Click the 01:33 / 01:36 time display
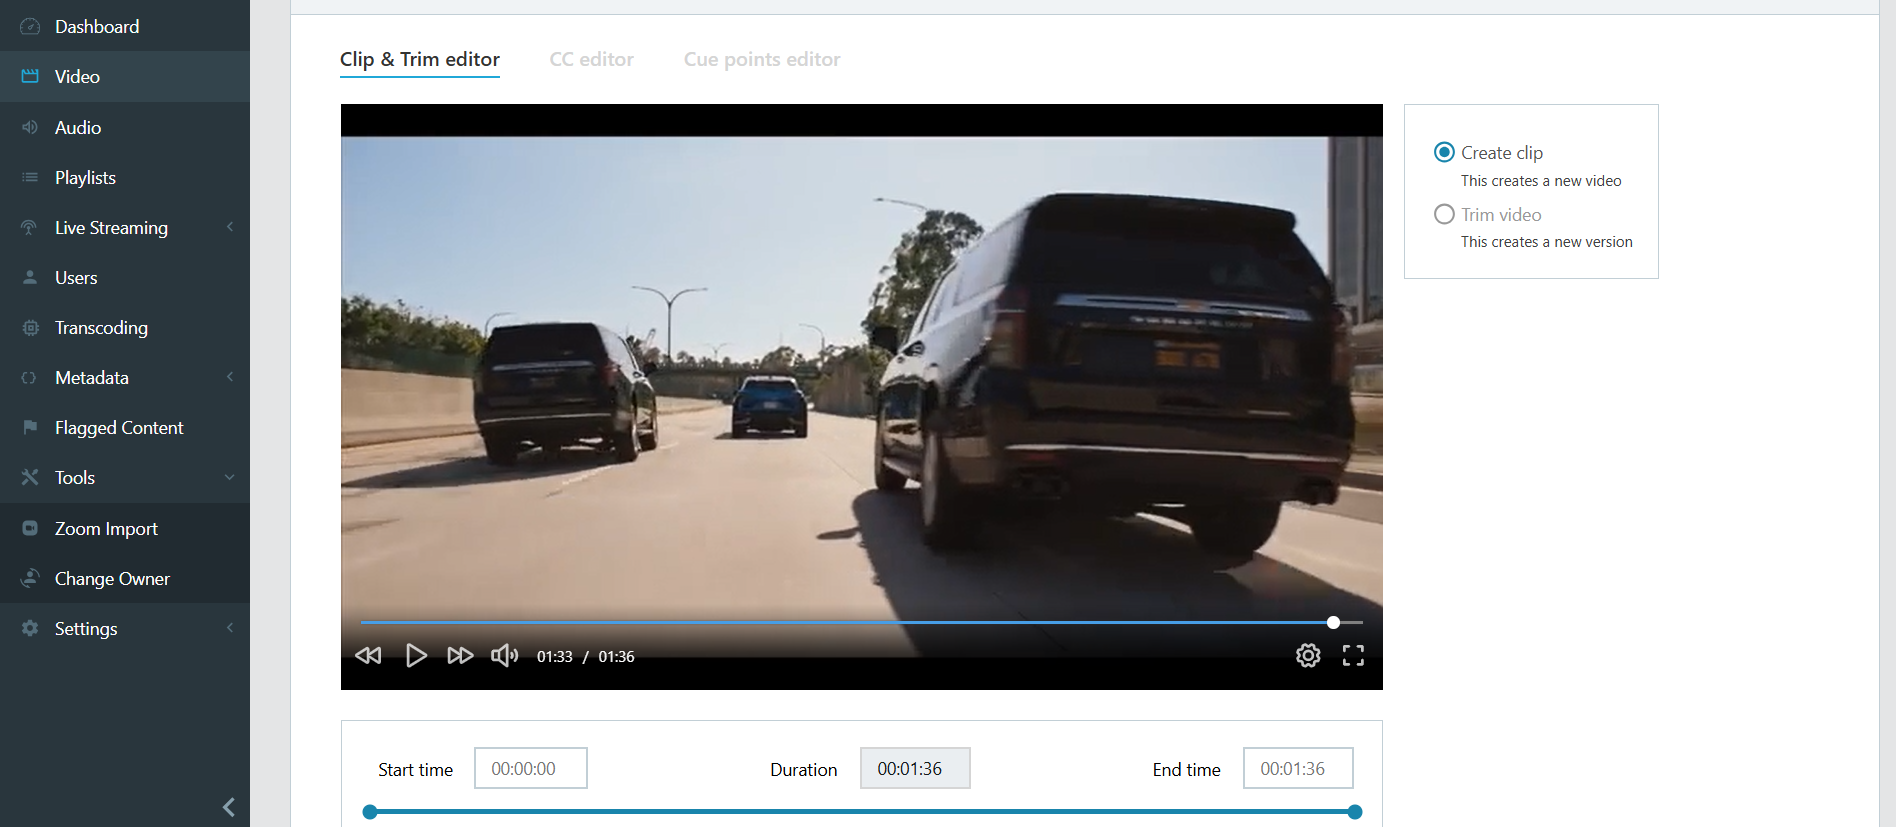 click(x=586, y=657)
